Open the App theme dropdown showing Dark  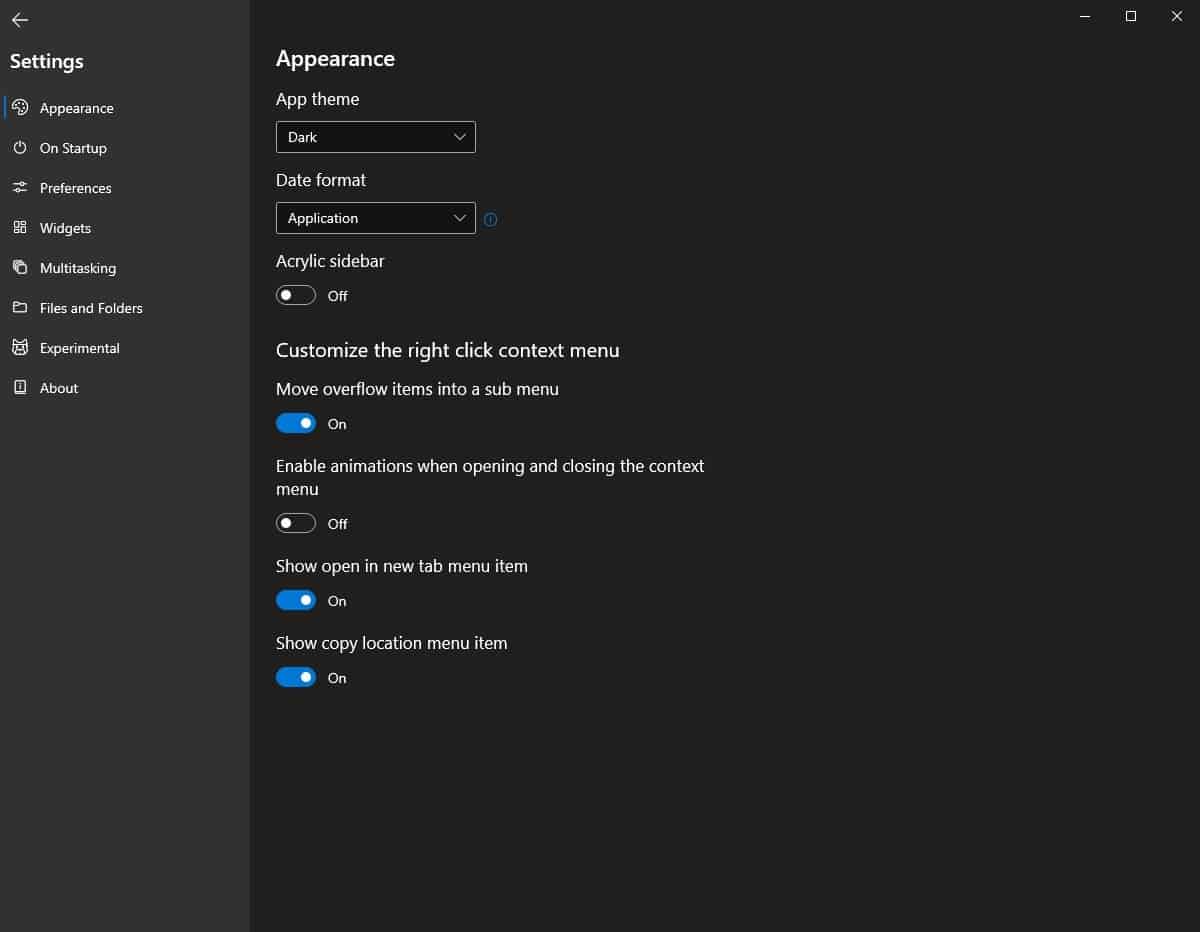(x=375, y=137)
